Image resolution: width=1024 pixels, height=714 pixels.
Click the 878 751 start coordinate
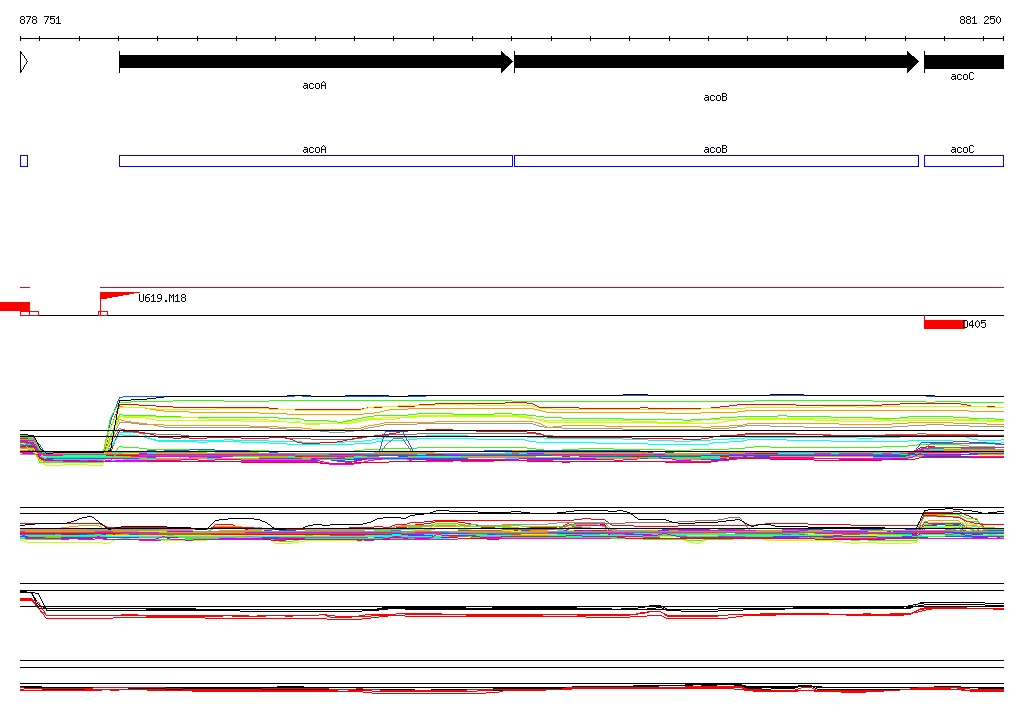40,20
